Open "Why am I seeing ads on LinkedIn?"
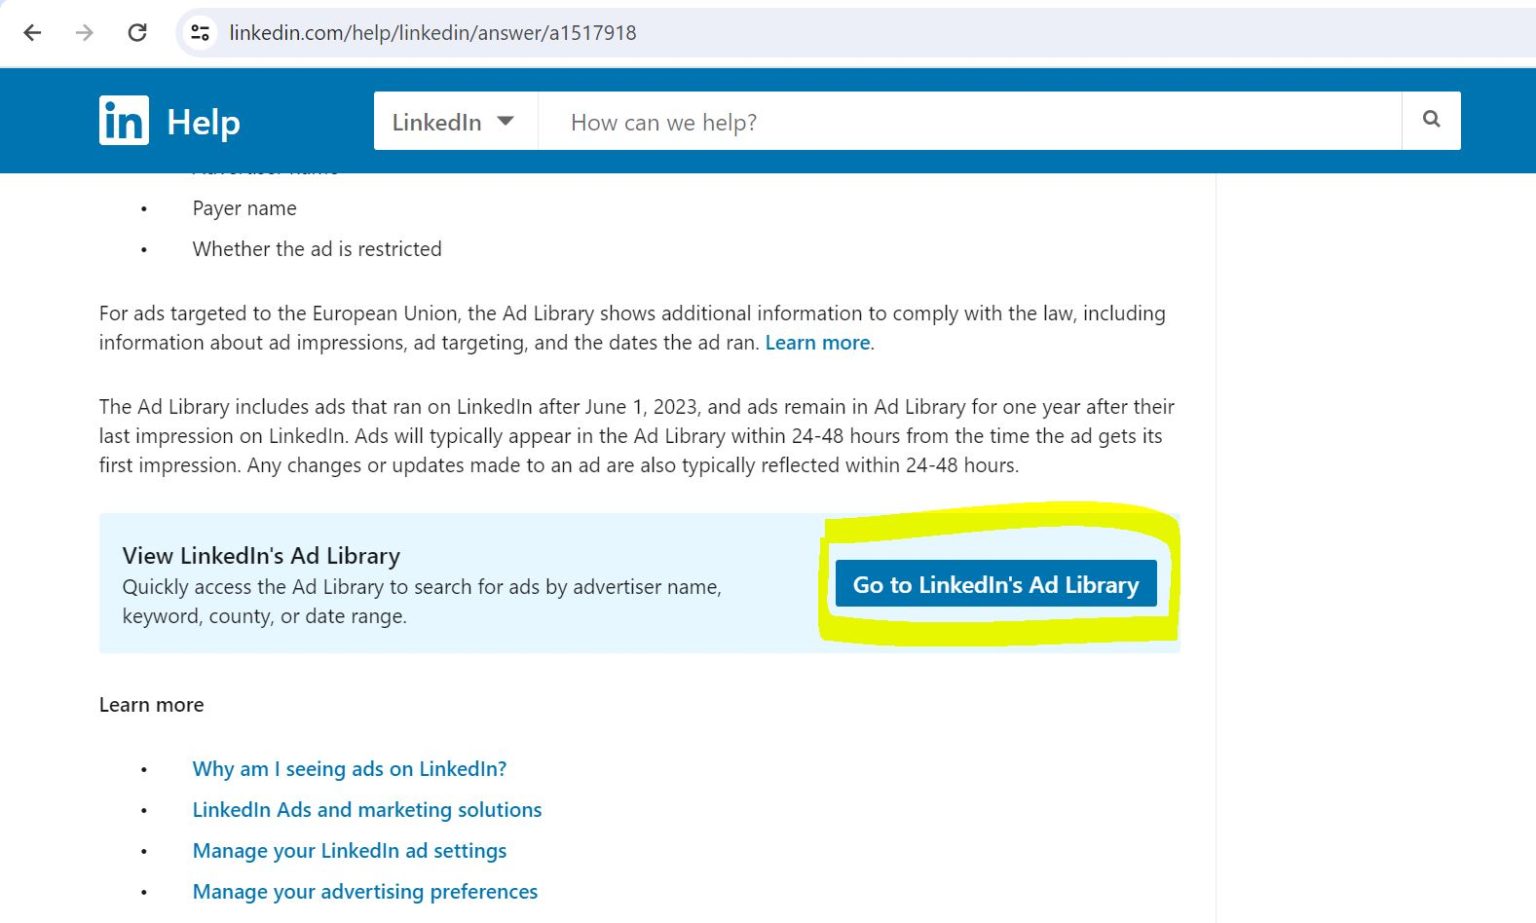Image resolution: width=1536 pixels, height=923 pixels. coord(349,768)
